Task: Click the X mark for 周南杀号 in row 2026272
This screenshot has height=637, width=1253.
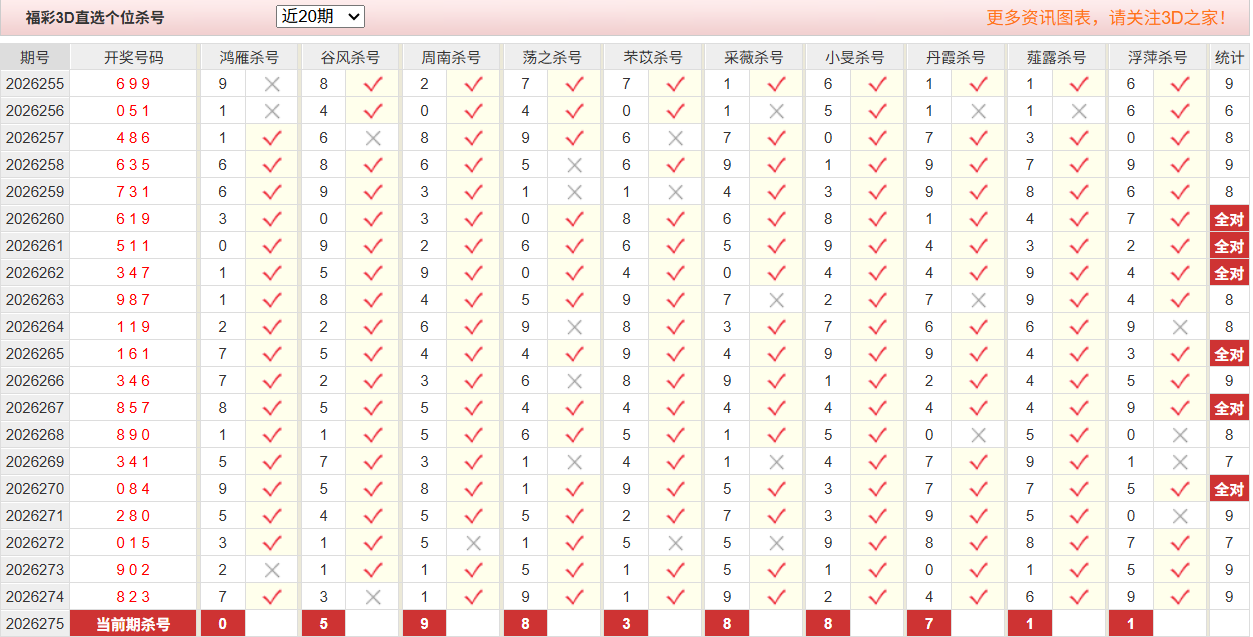Action: [x=474, y=543]
